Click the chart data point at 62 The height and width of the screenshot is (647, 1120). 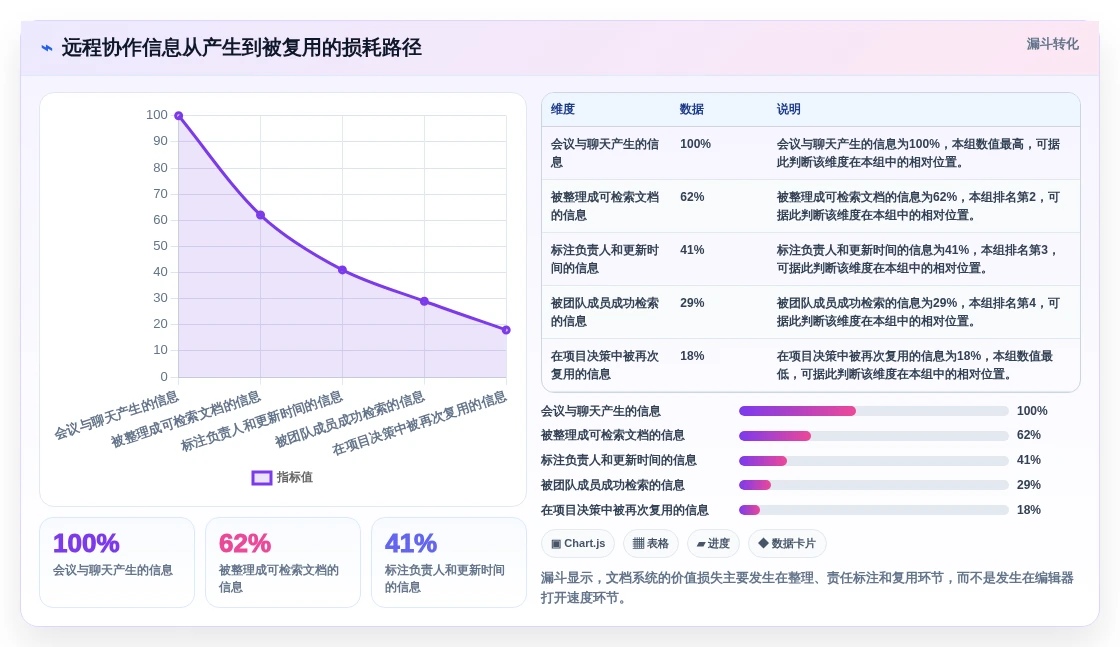261,215
